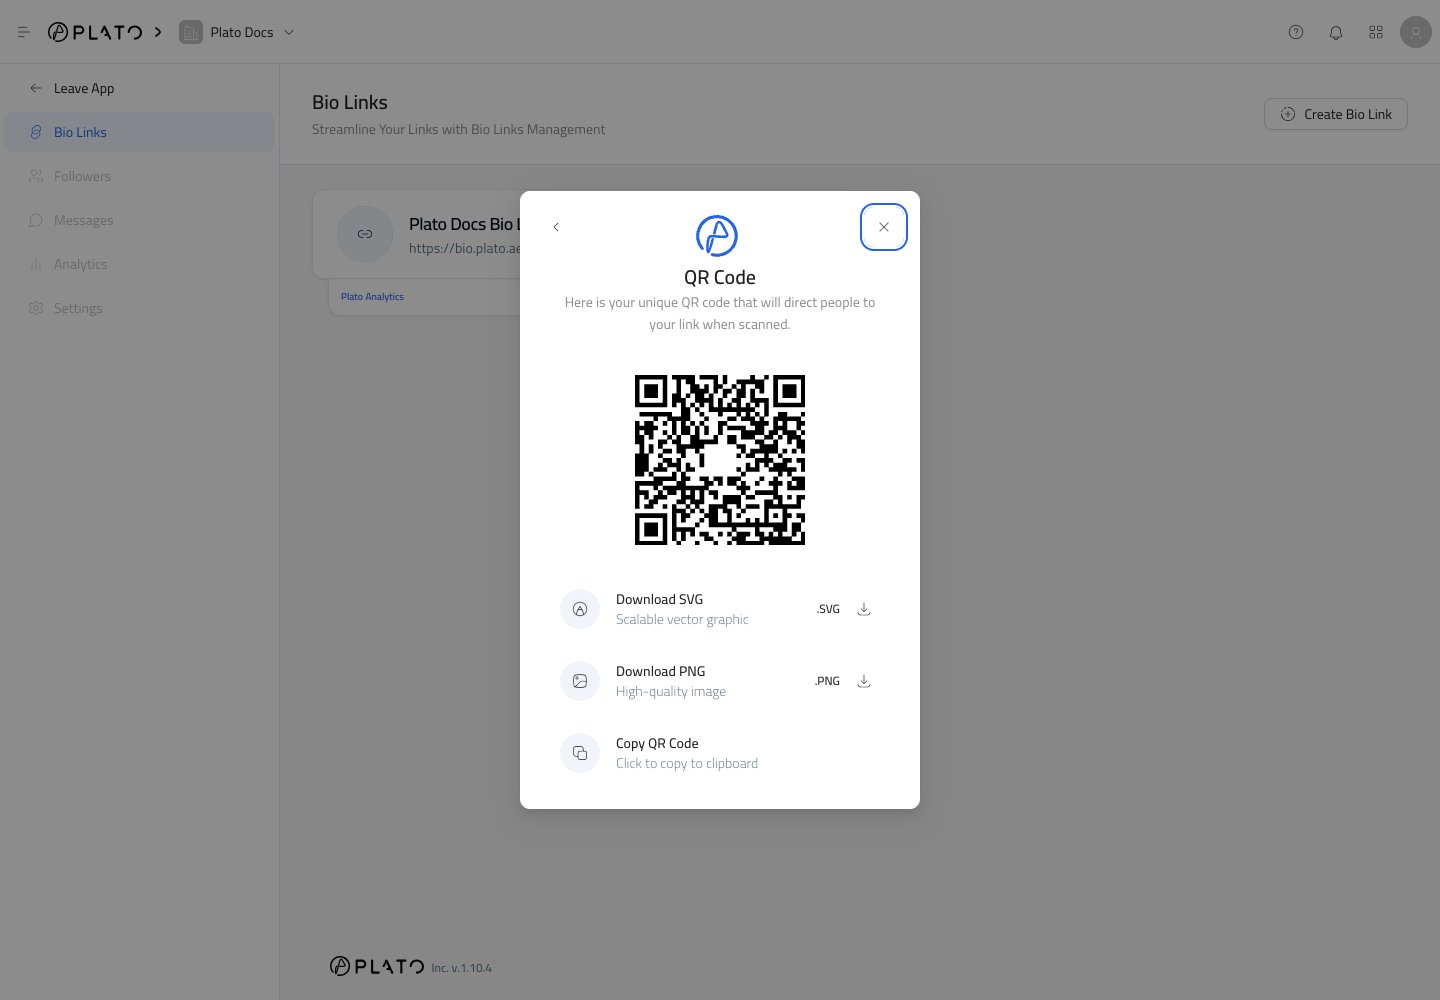Click the Bio Links page heading
The image size is (1440, 1000).
[350, 102]
